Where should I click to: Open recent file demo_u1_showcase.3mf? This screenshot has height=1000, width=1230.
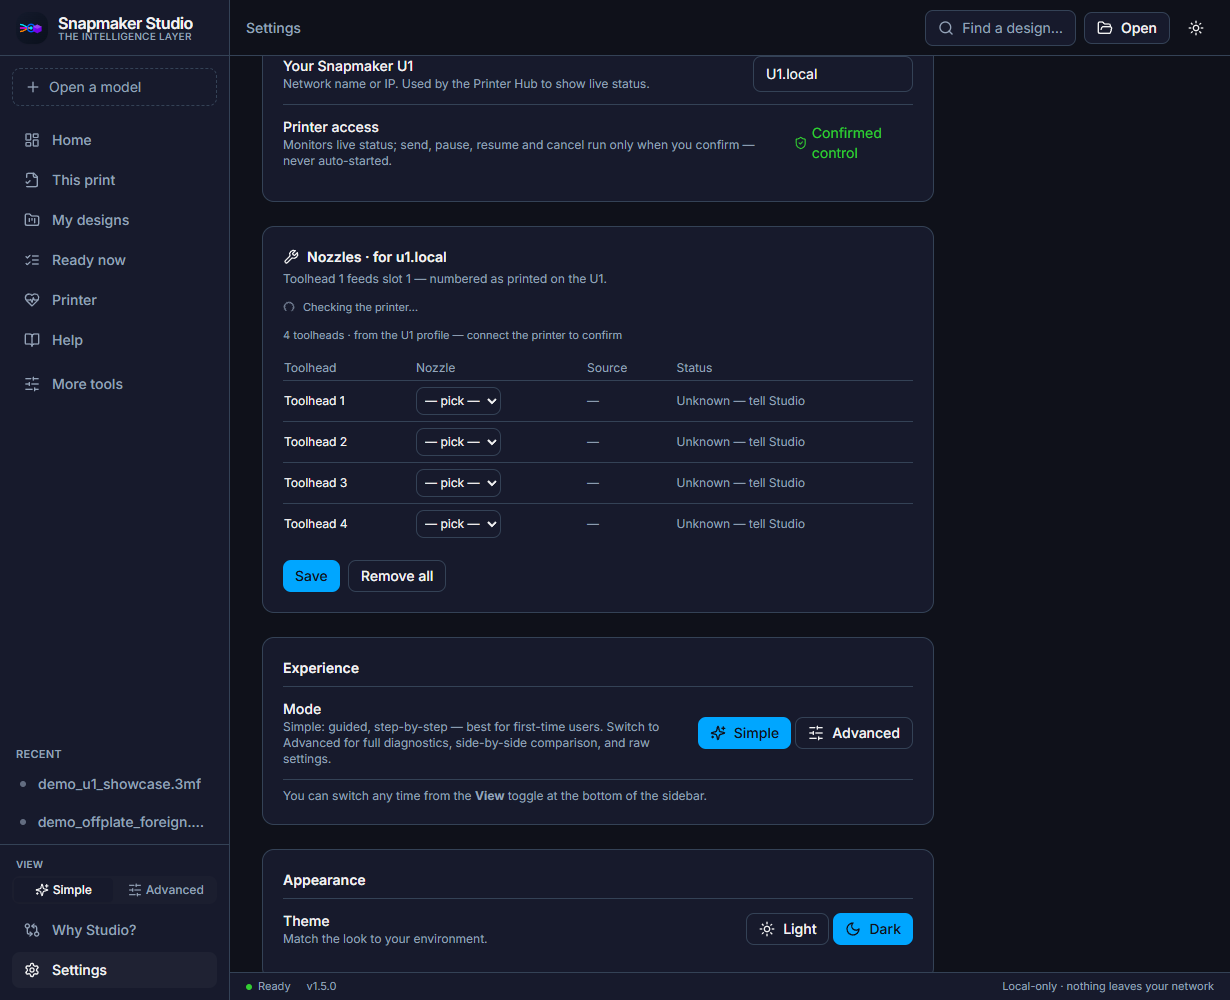pyautogui.click(x=114, y=784)
